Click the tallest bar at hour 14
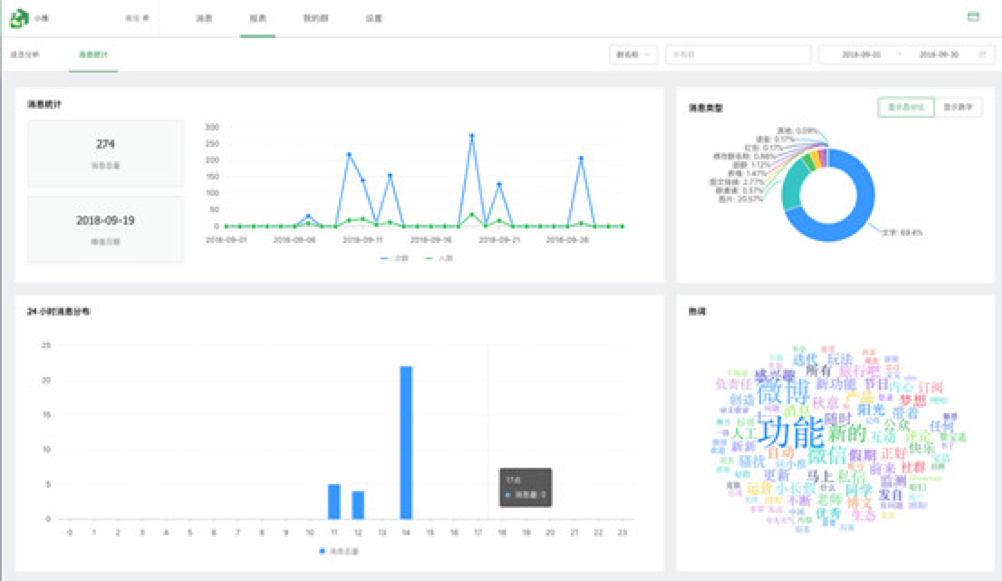1002x581 pixels. (x=406, y=442)
